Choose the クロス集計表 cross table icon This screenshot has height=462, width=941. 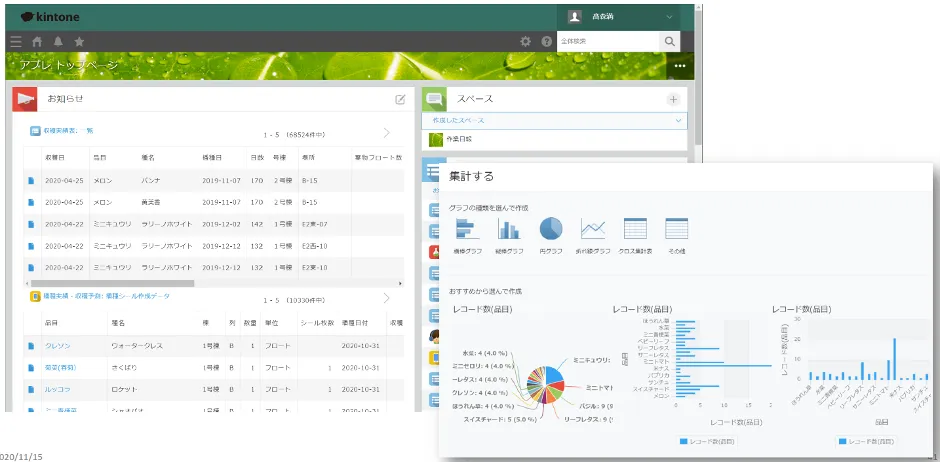click(x=635, y=229)
